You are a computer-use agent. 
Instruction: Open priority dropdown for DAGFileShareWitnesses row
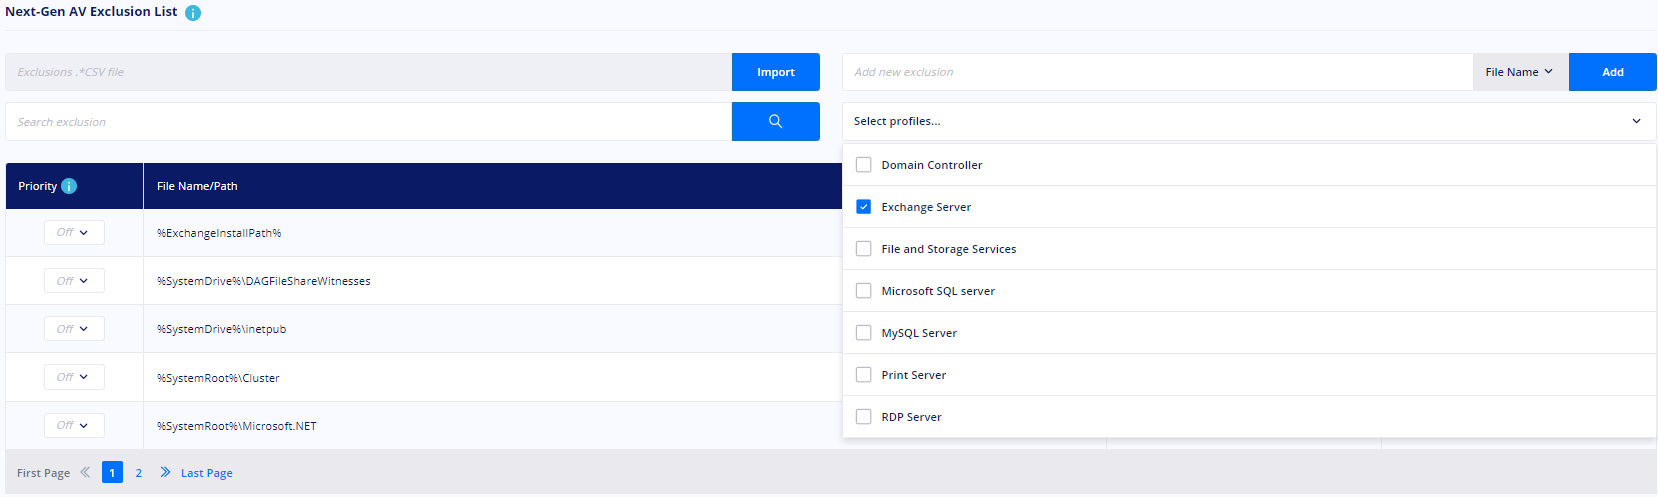(74, 281)
